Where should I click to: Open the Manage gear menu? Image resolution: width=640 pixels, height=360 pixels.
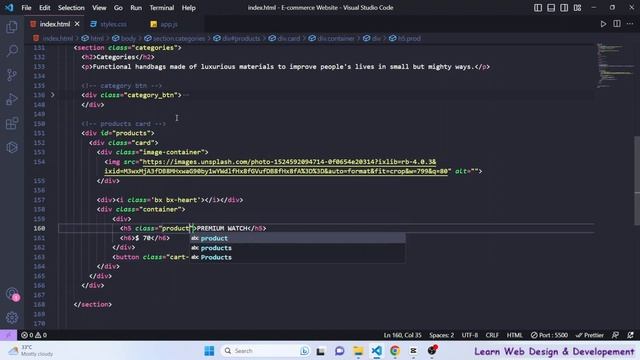pos(12,318)
